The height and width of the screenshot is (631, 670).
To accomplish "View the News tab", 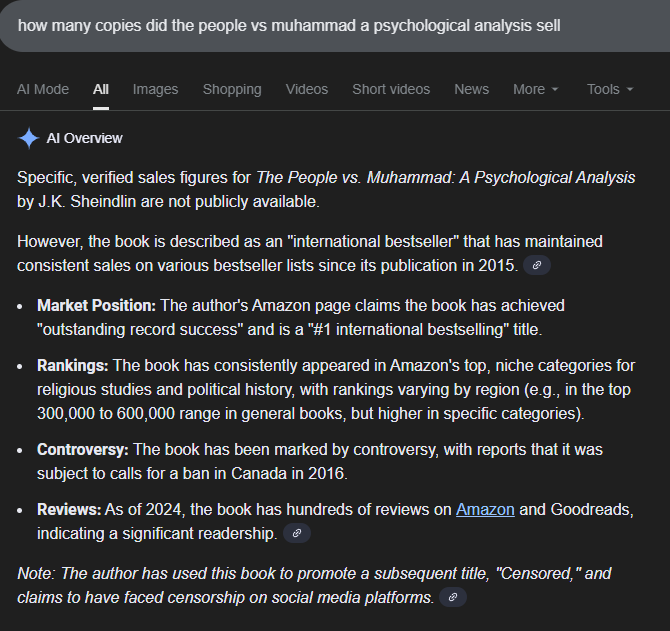I will click(x=471, y=89).
